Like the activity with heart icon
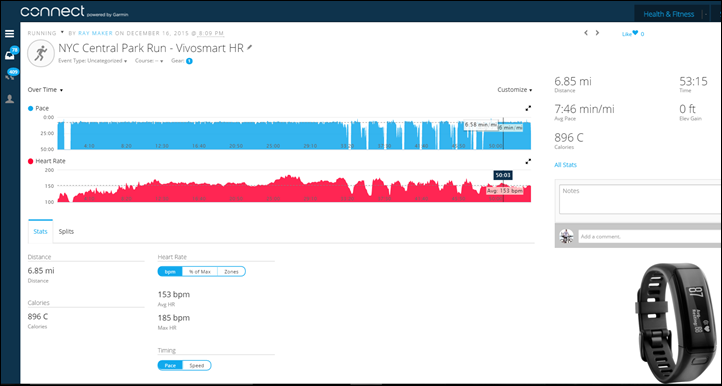Screen dimensions: 722x386 coord(635,33)
